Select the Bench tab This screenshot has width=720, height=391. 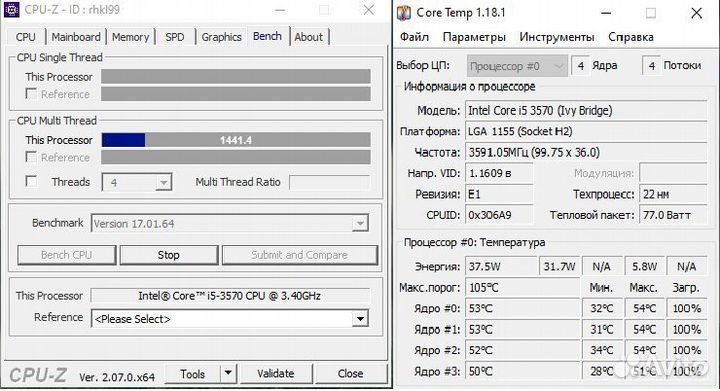pyautogui.click(x=267, y=36)
